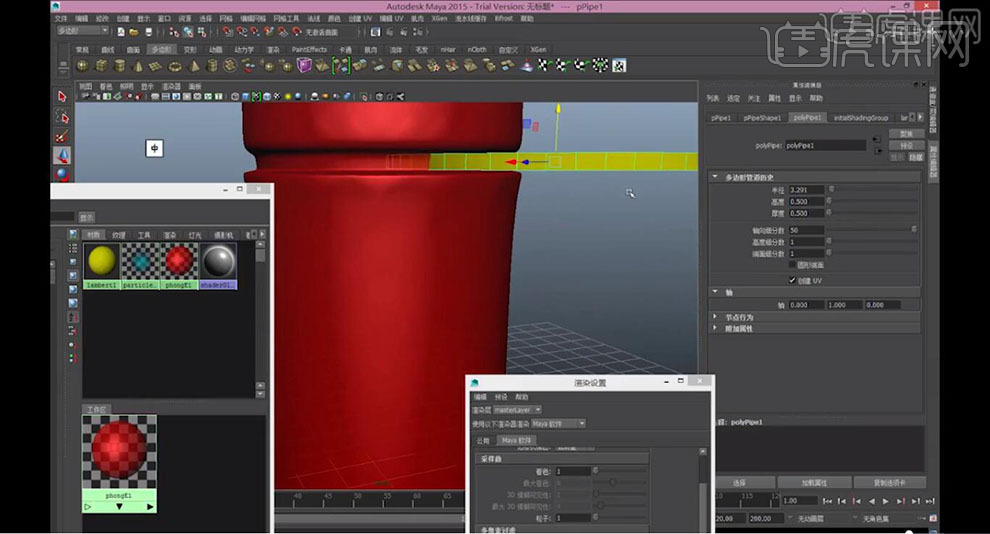Switch to the initialShadingGroup tab

861,117
